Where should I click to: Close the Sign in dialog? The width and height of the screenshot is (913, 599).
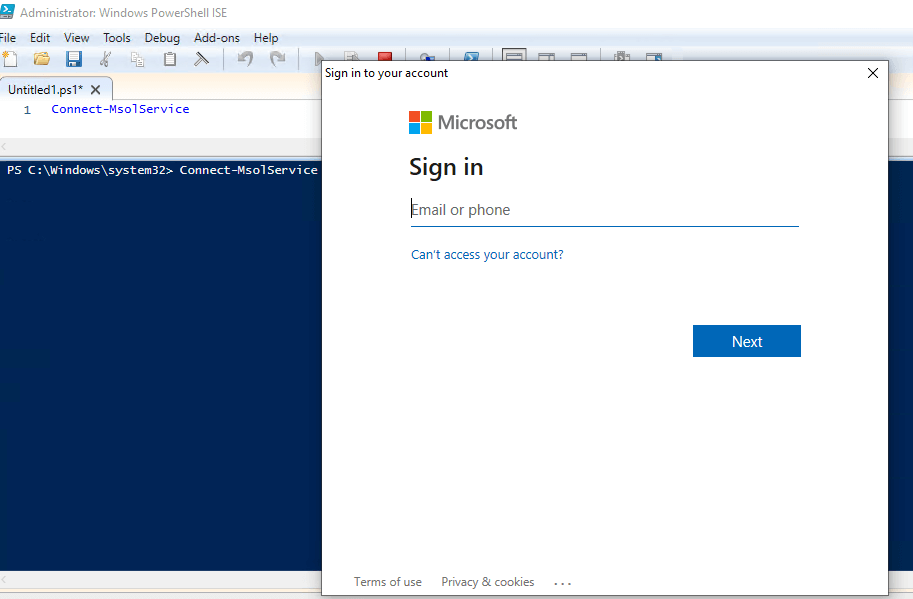point(872,73)
